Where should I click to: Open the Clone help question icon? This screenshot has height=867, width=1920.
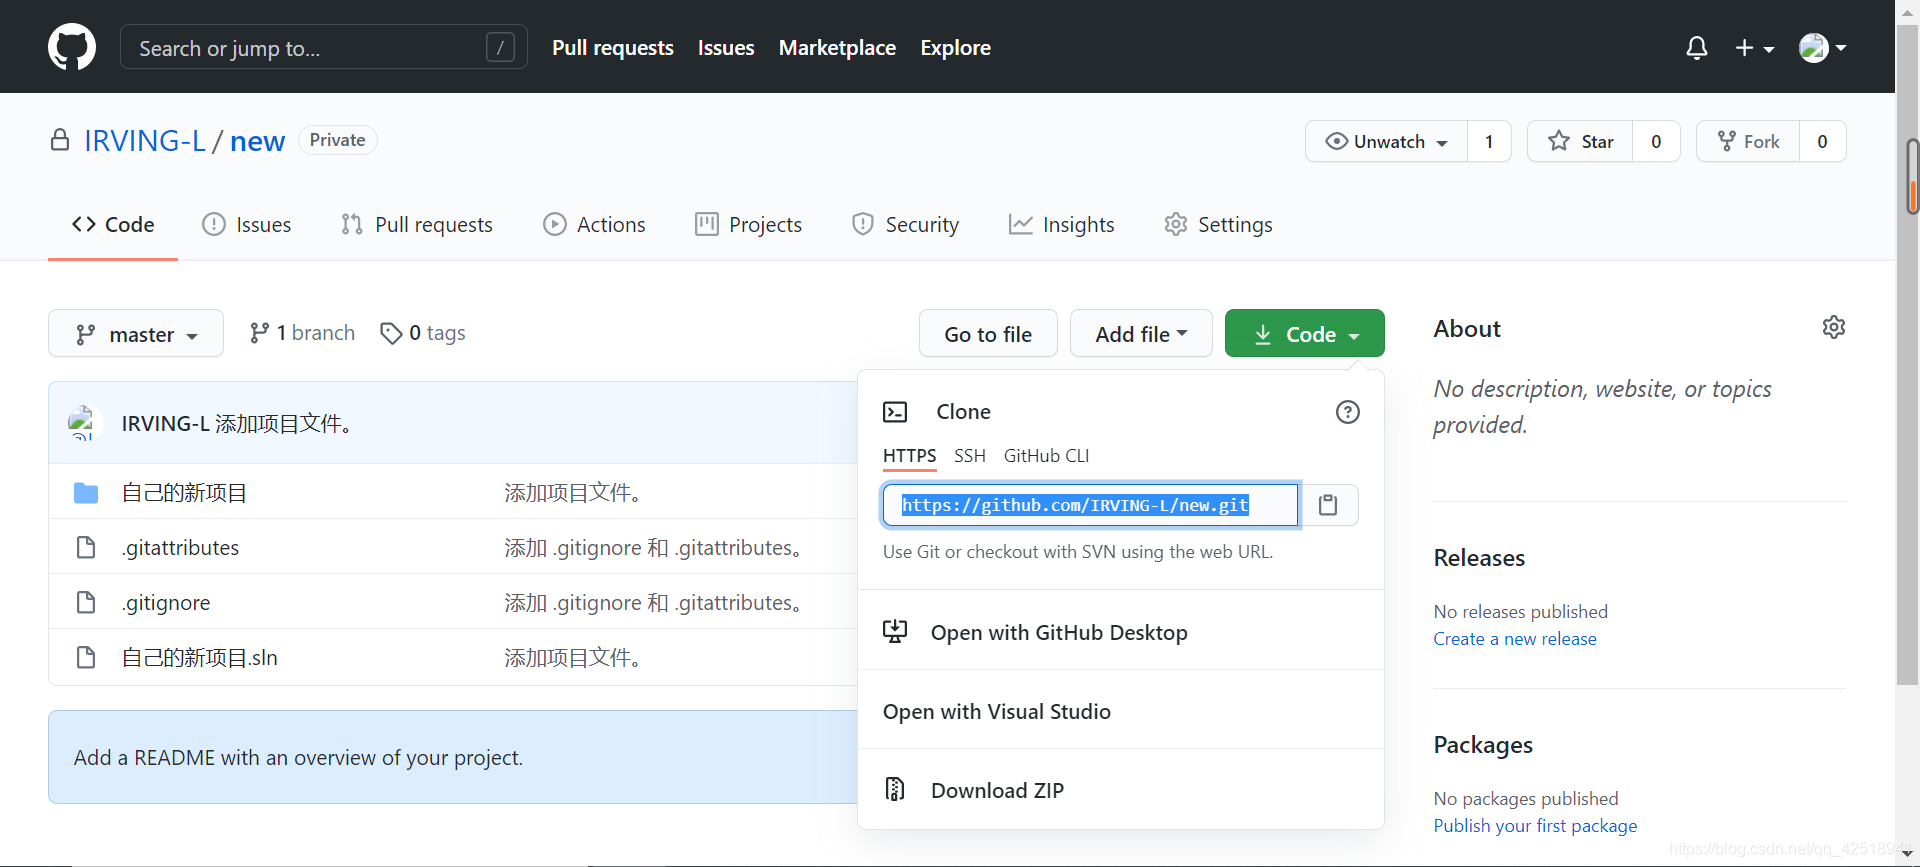(x=1347, y=412)
